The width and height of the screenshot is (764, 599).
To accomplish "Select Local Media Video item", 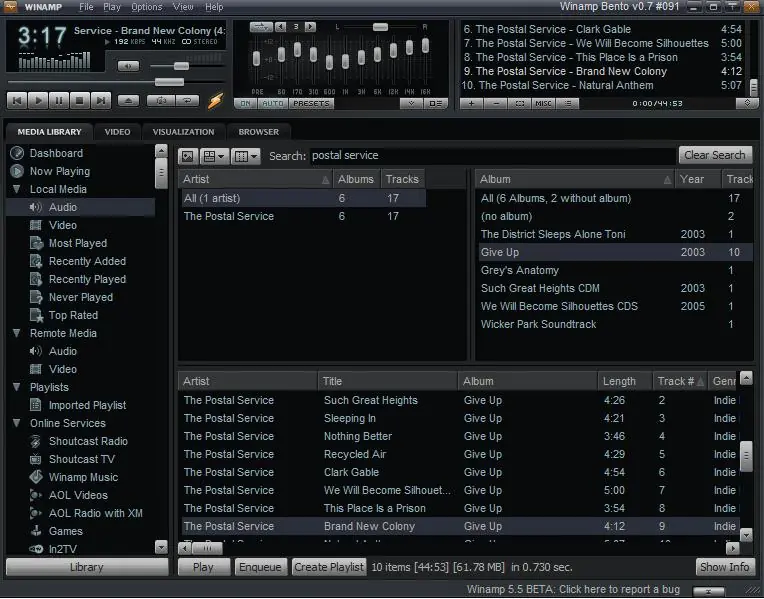I will click(62, 225).
